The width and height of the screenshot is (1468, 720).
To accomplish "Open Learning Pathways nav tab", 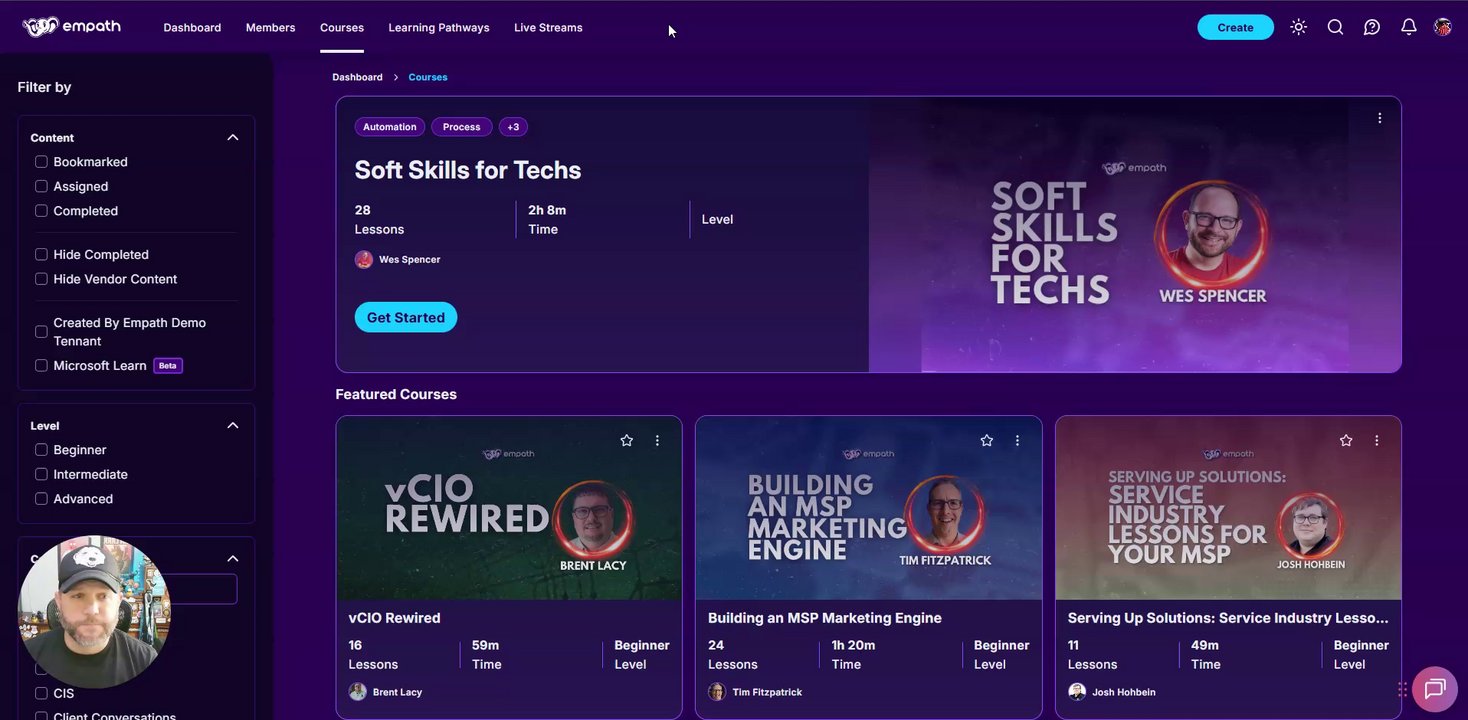I will [439, 28].
